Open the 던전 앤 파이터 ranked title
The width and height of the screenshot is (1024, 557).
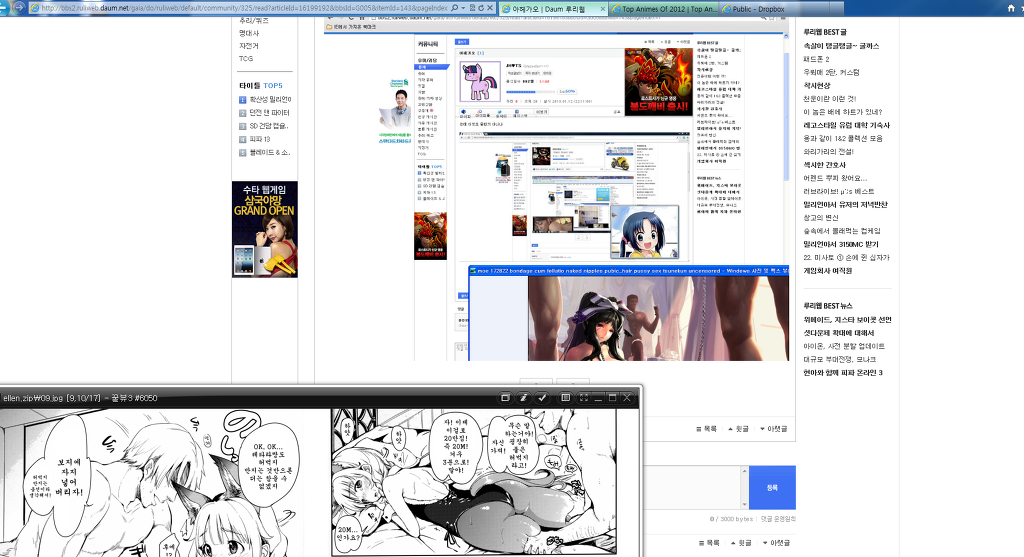pos(267,113)
